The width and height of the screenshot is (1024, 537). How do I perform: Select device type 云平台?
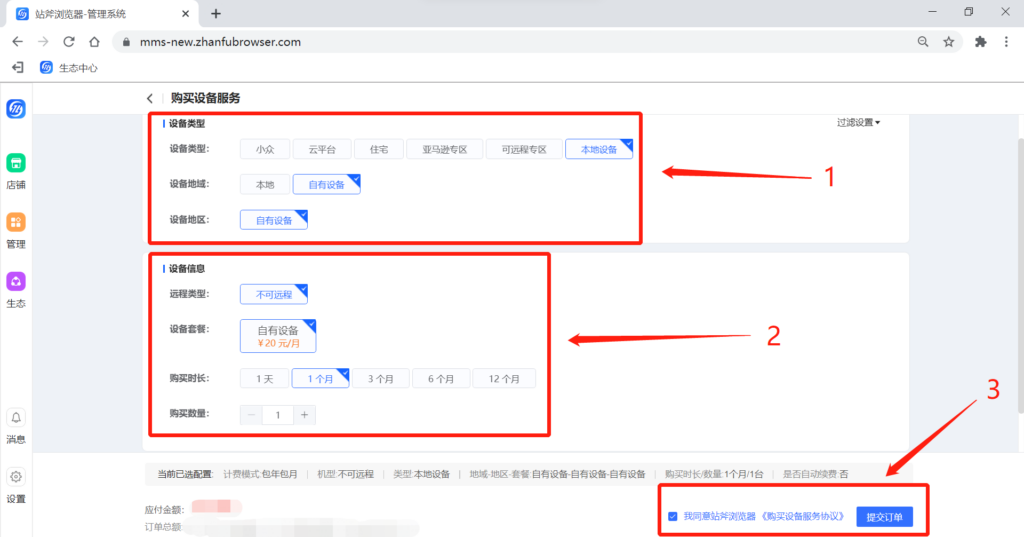[x=322, y=150]
